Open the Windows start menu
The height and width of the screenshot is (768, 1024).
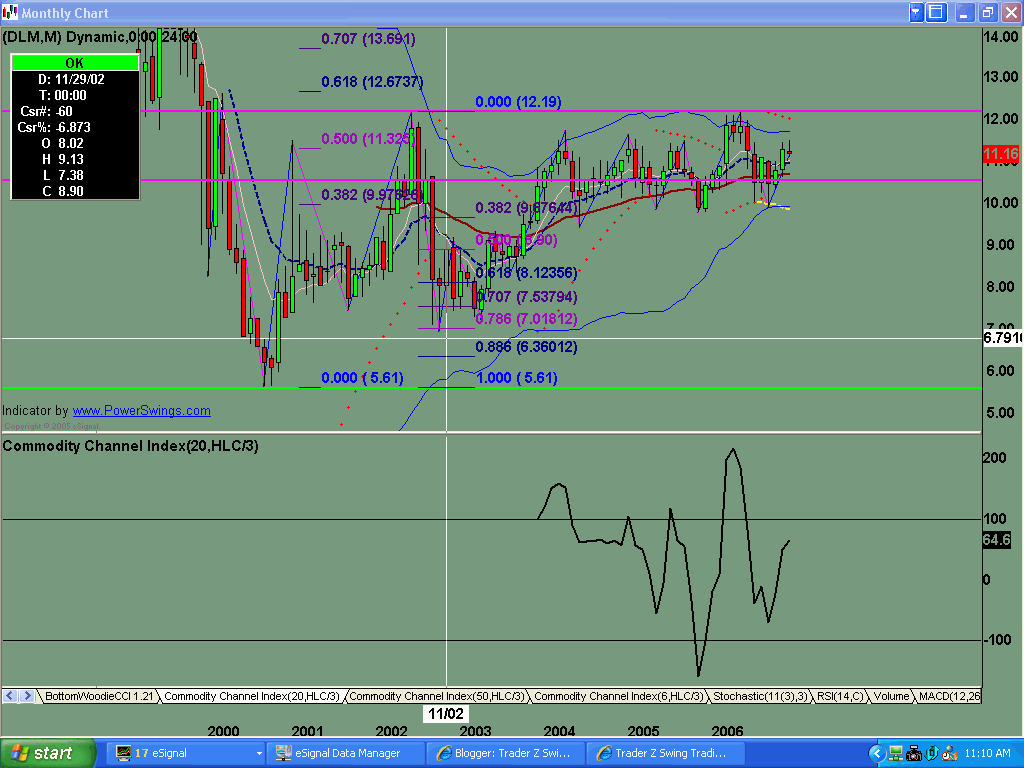click(x=48, y=753)
